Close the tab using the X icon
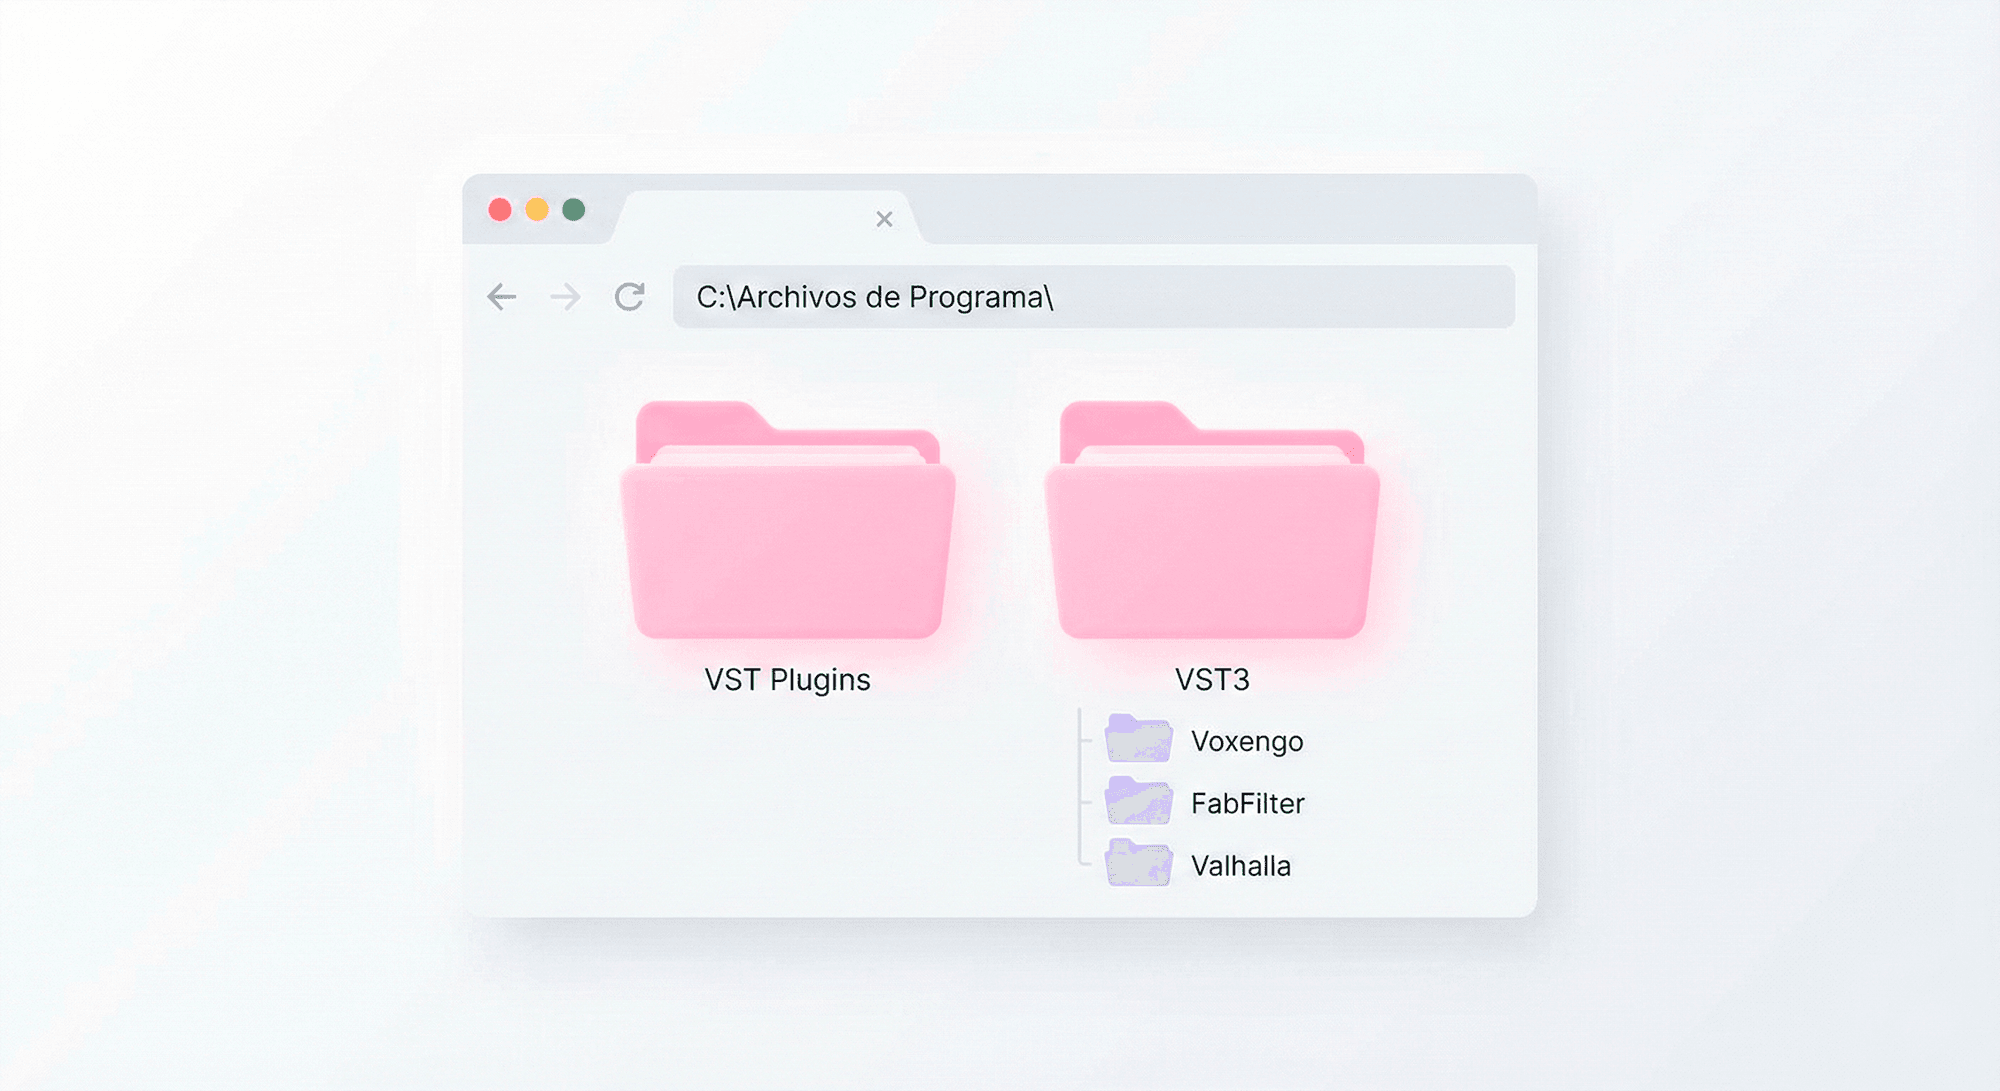This screenshot has height=1091, width=2000. coord(884,219)
